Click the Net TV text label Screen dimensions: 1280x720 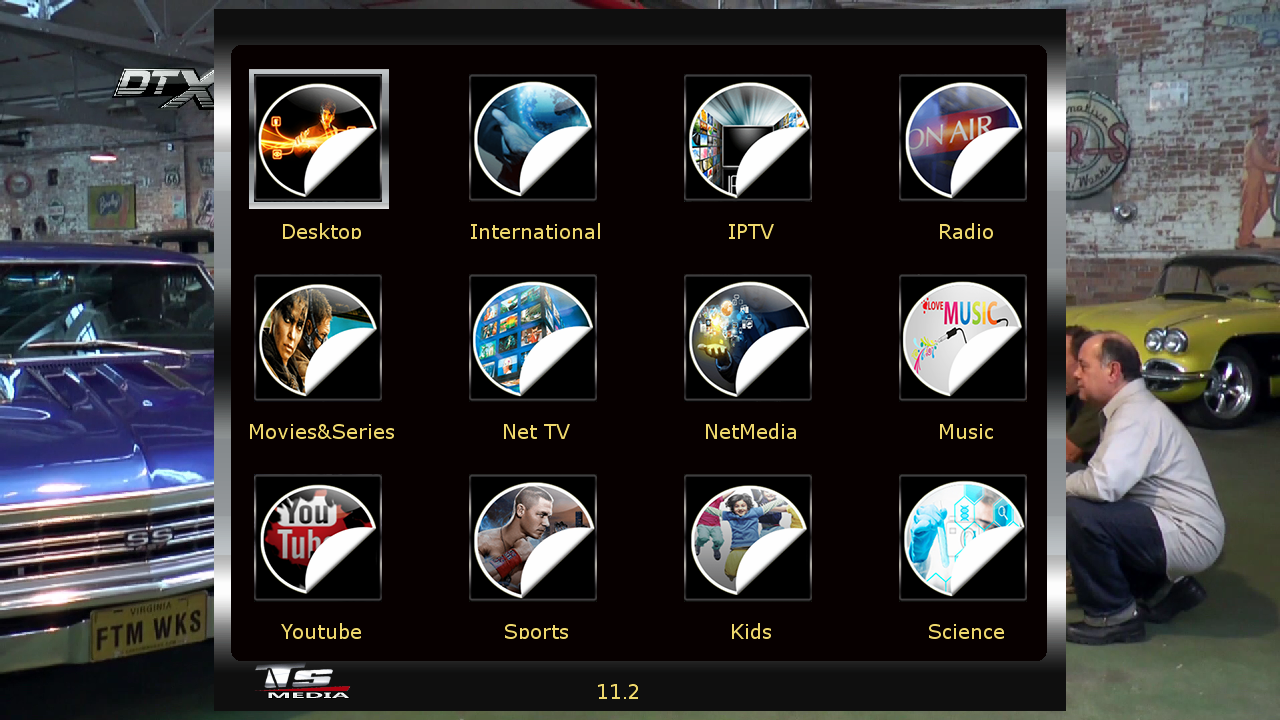536,432
